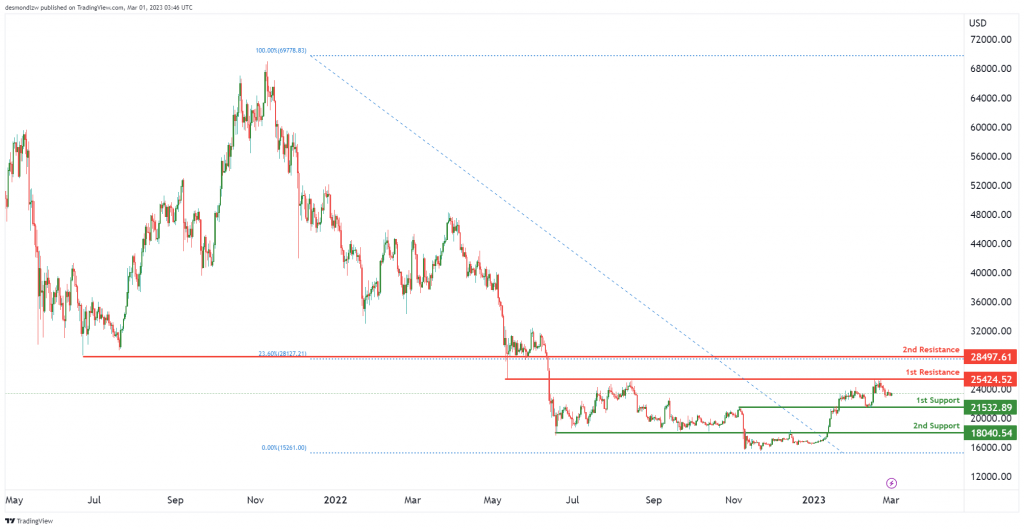Select the 2nd Support text label
Image resolution: width=1024 pixels, height=530 pixels.
point(936,425)
